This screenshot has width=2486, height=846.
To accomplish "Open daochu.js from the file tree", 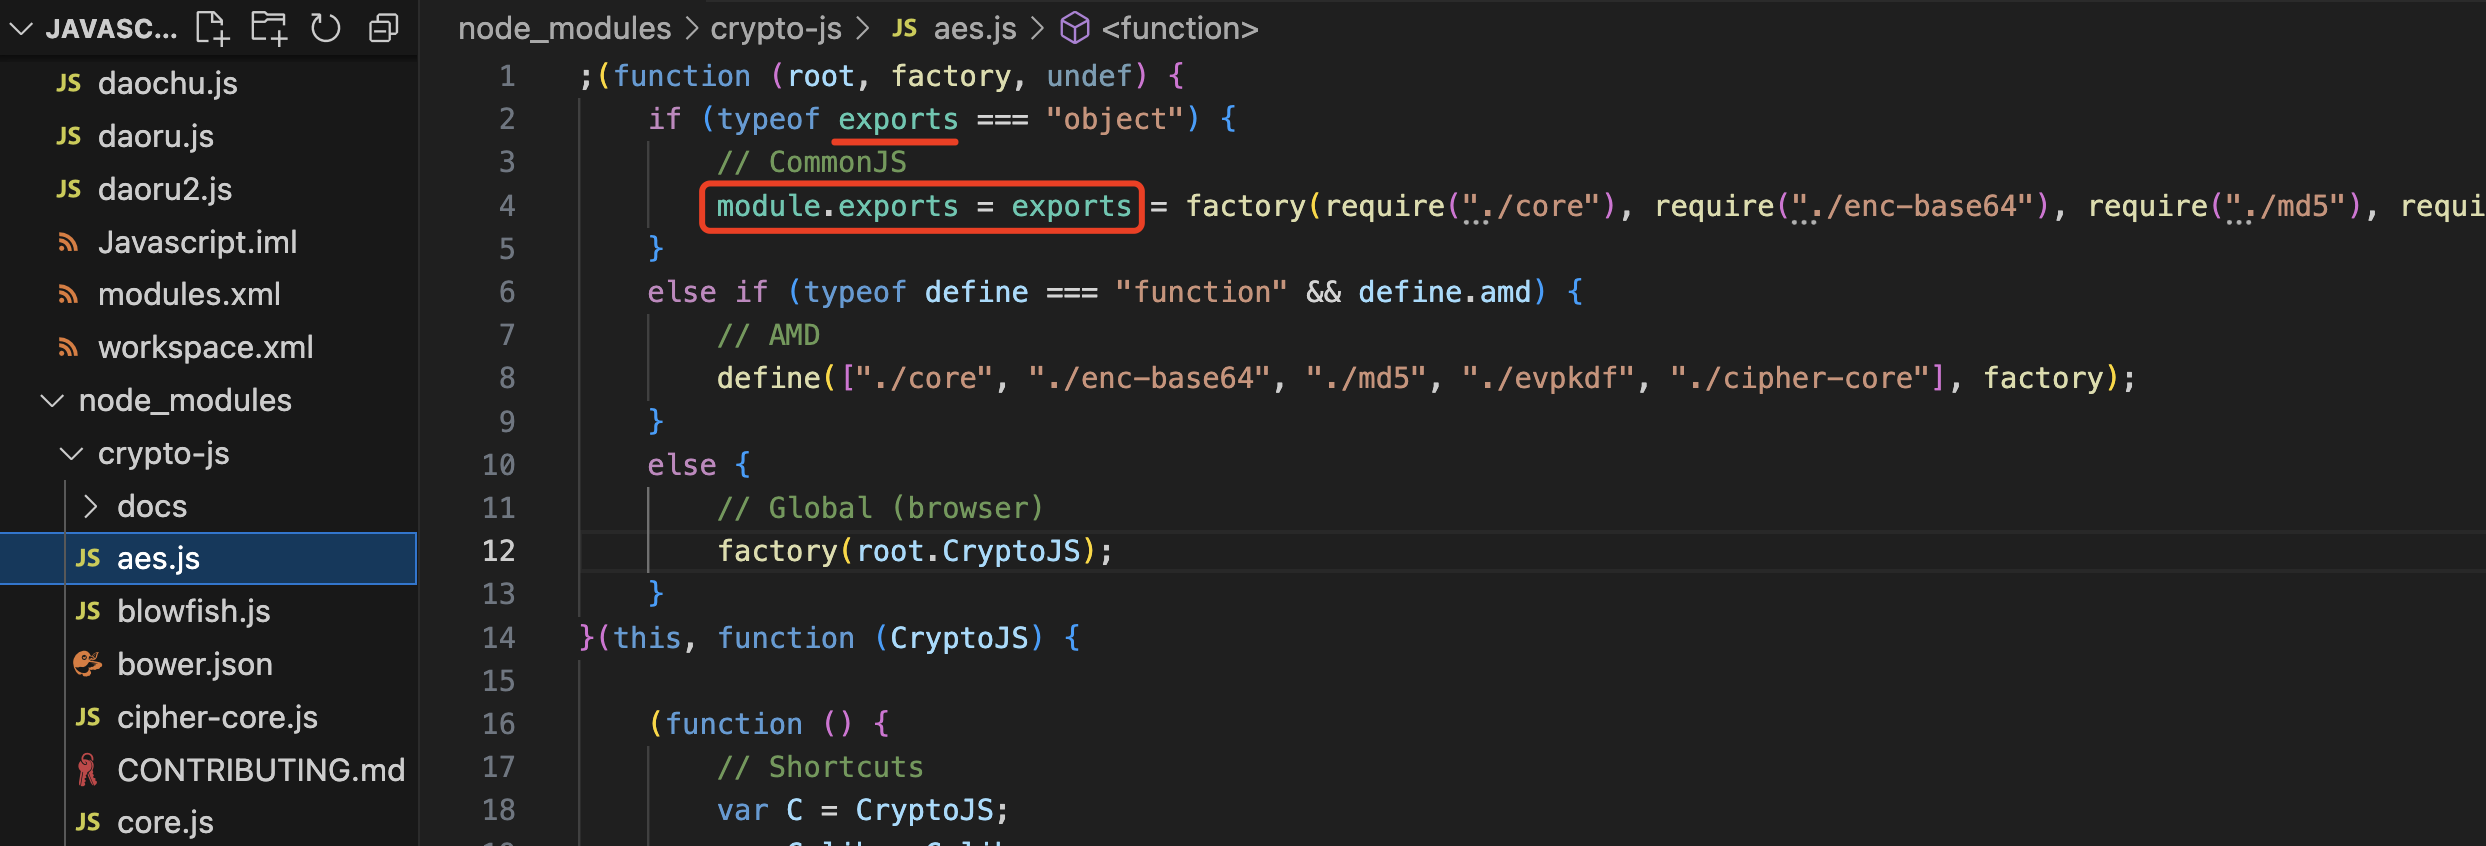I will click(167, 84).
